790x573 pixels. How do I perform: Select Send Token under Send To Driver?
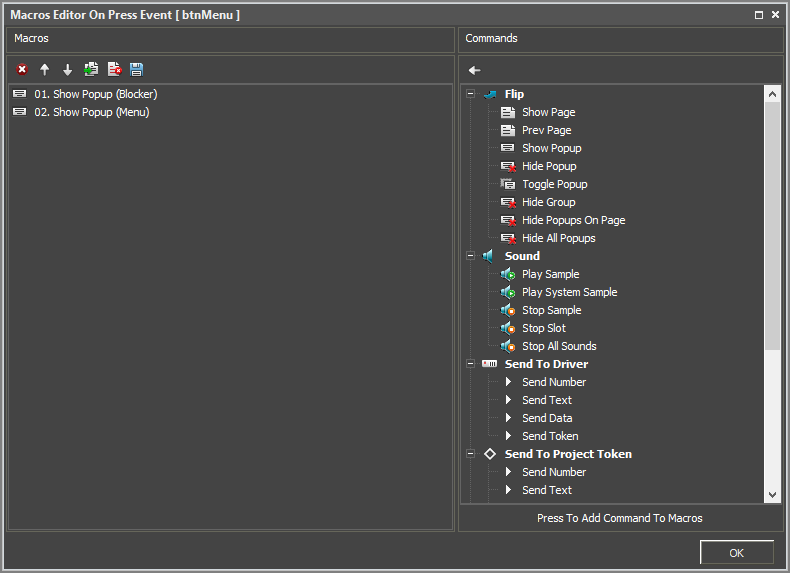coord(550,436)
